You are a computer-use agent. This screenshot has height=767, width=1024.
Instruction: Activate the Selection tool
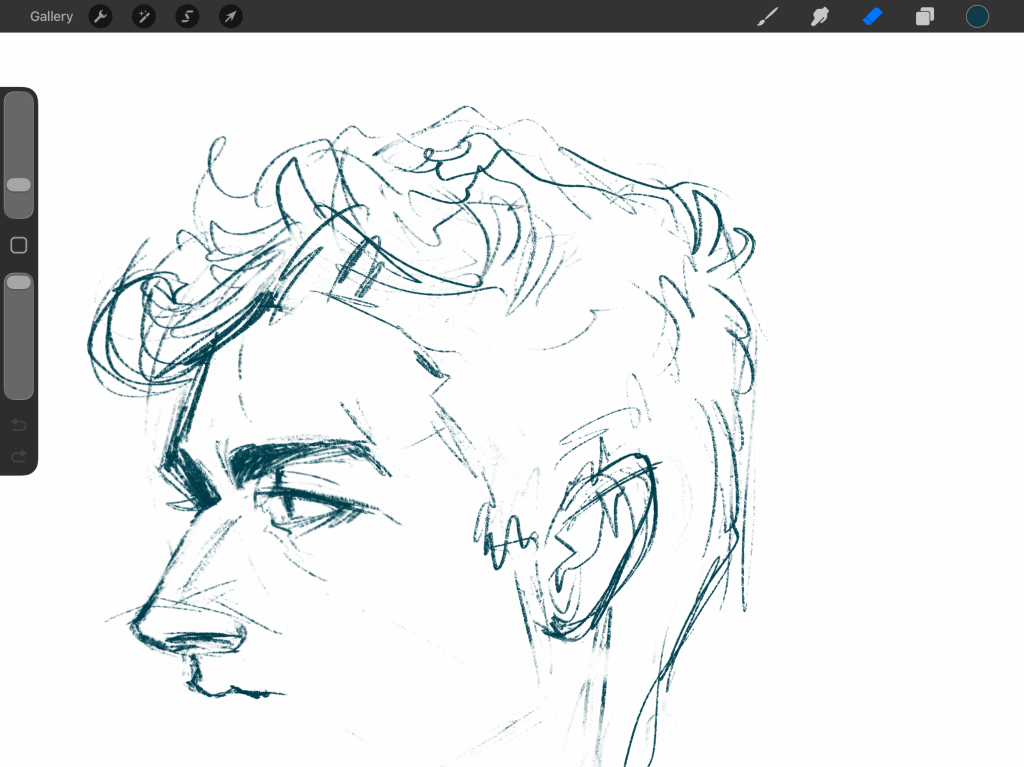tap(187, 16)
